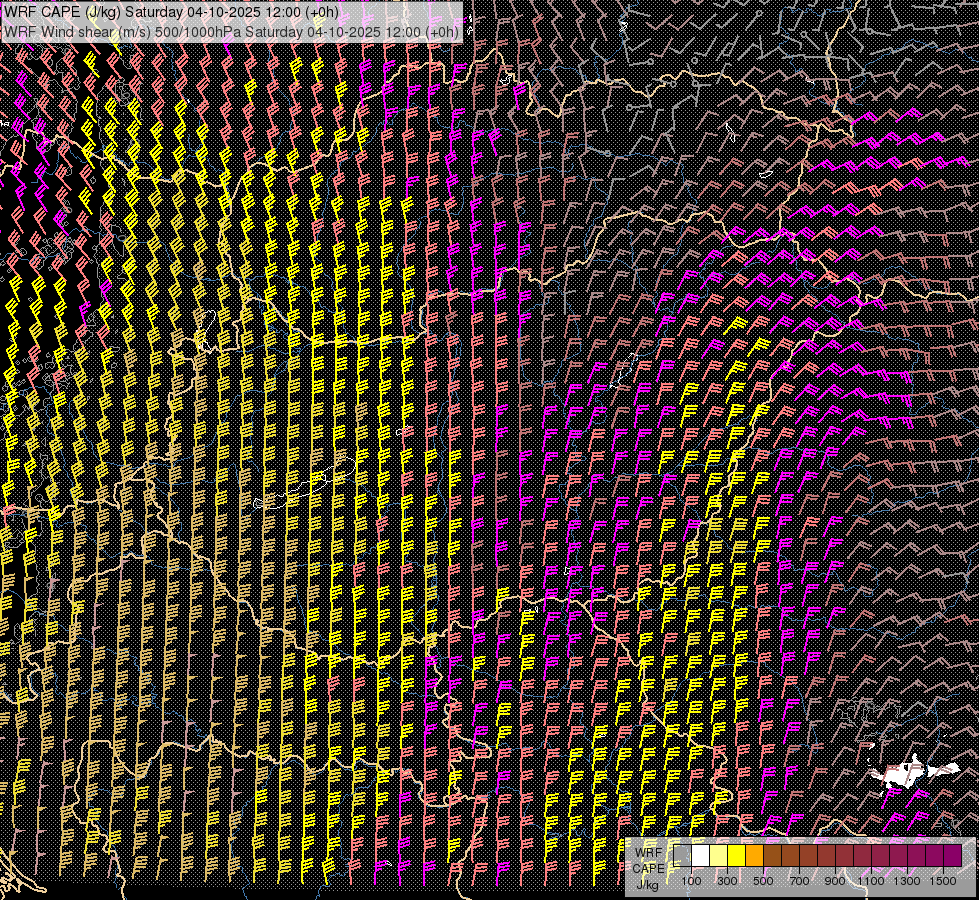Select the rightmost purple legend swatch
Image resolution: width=979 pixels, height=900 pixels.
tap(952, 856)
